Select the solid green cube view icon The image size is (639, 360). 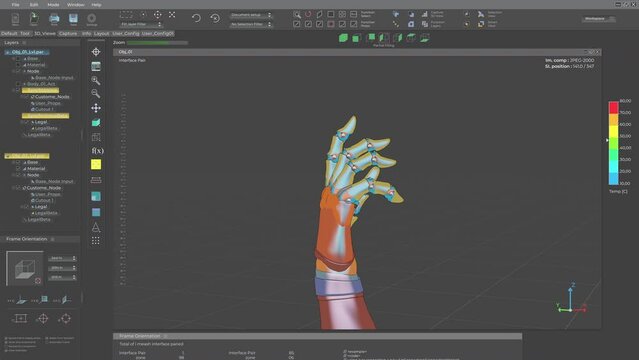click(343, 38)
